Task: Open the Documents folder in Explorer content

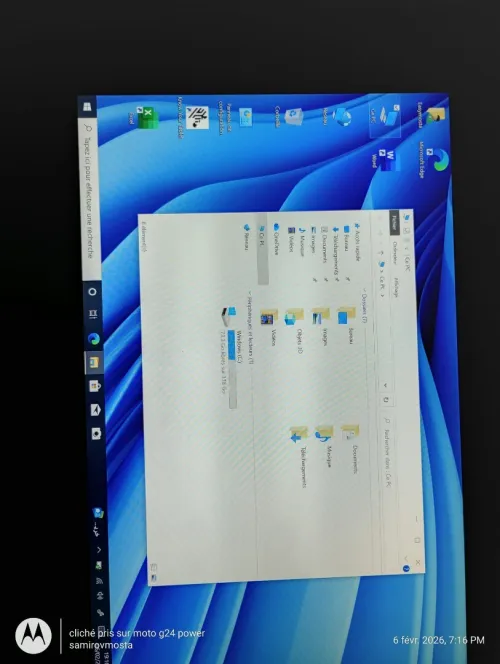Action: pos(351,448)
